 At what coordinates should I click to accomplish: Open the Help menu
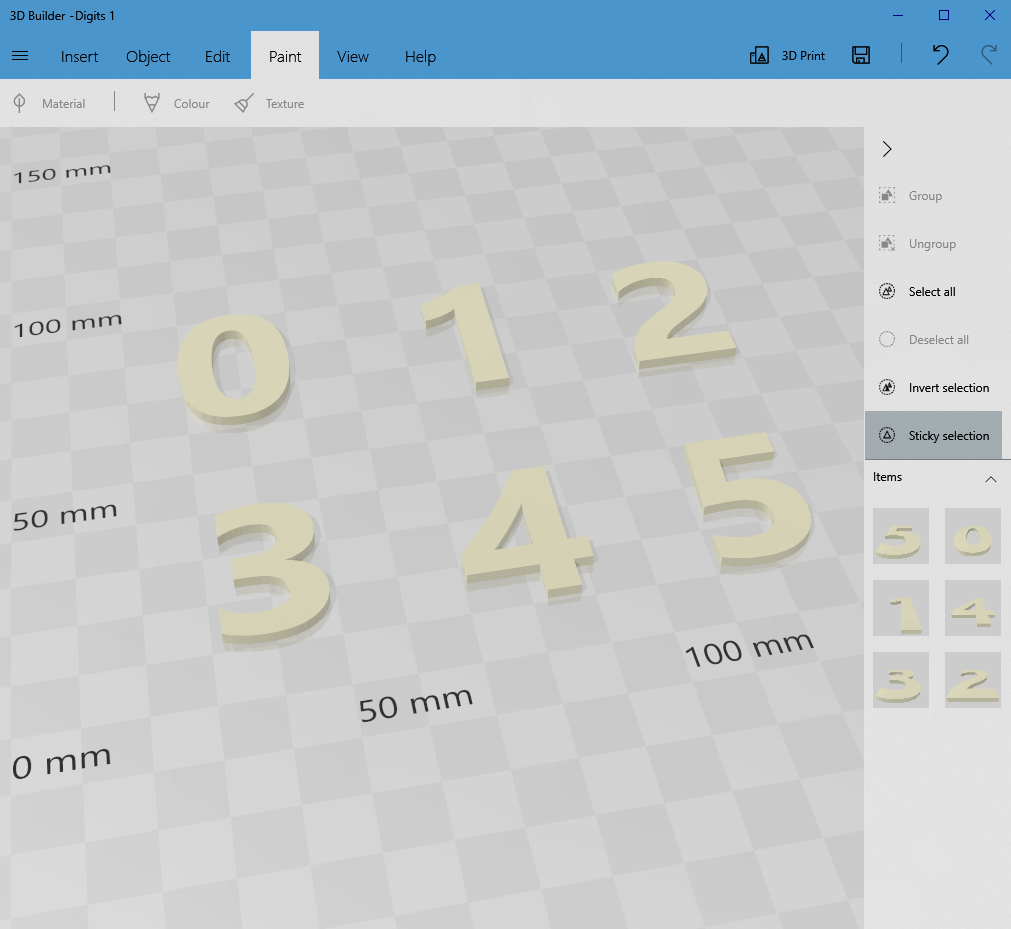[x=420, y=56]
